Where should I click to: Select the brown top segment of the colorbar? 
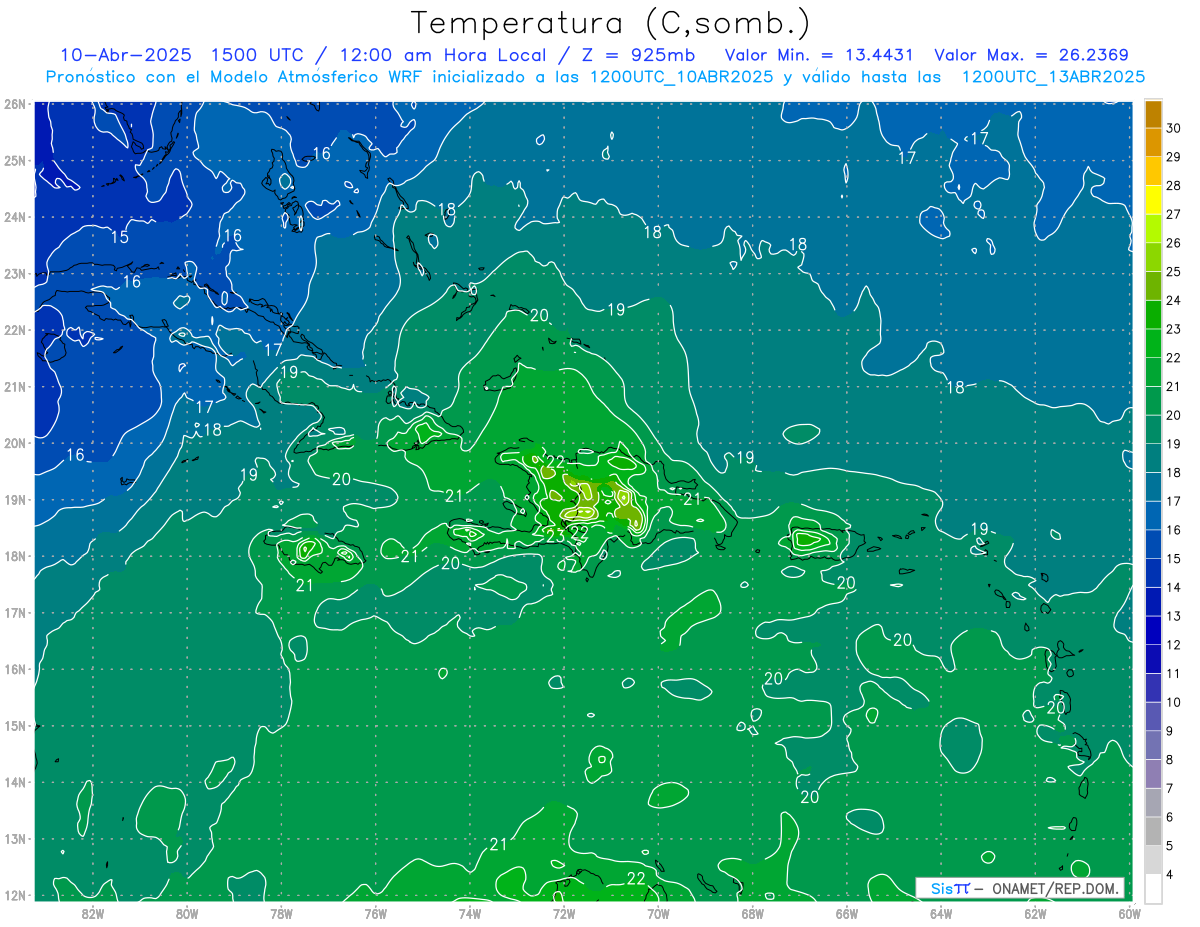tap(1153, 114)
